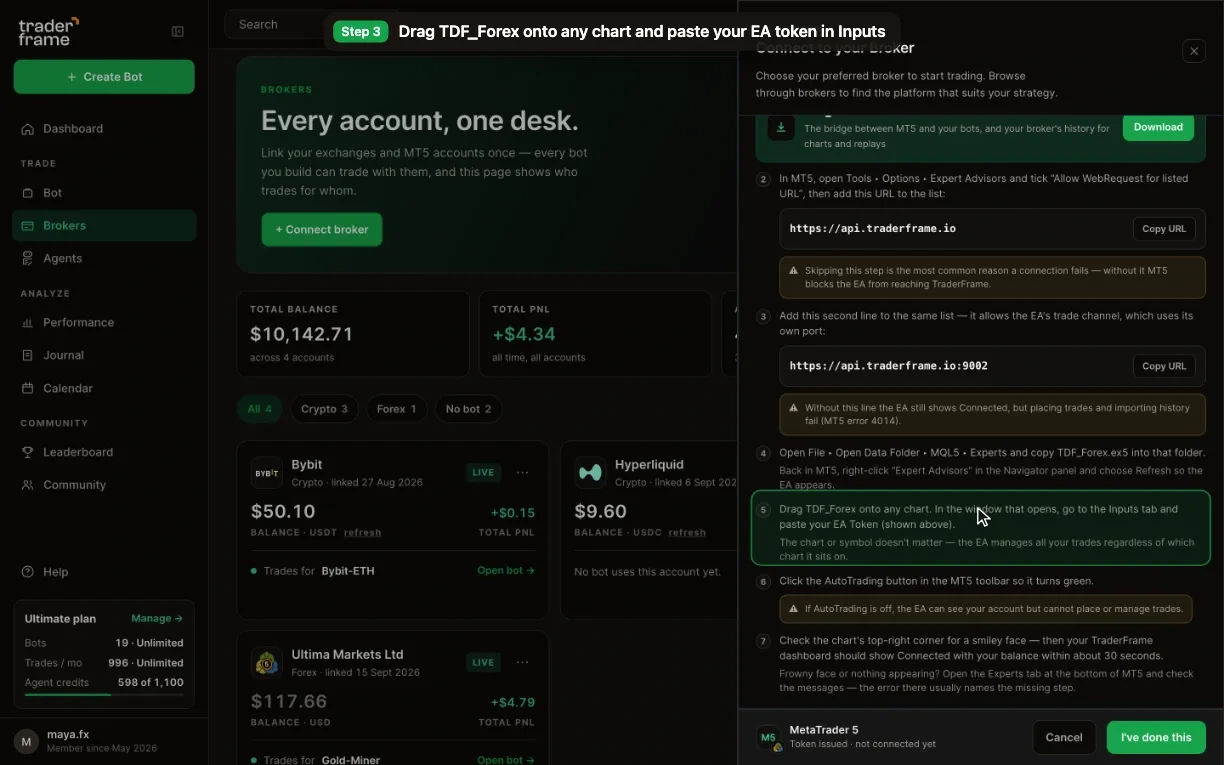
Task: Click the Leaderboard trophy icon
Action: (28, 452)
